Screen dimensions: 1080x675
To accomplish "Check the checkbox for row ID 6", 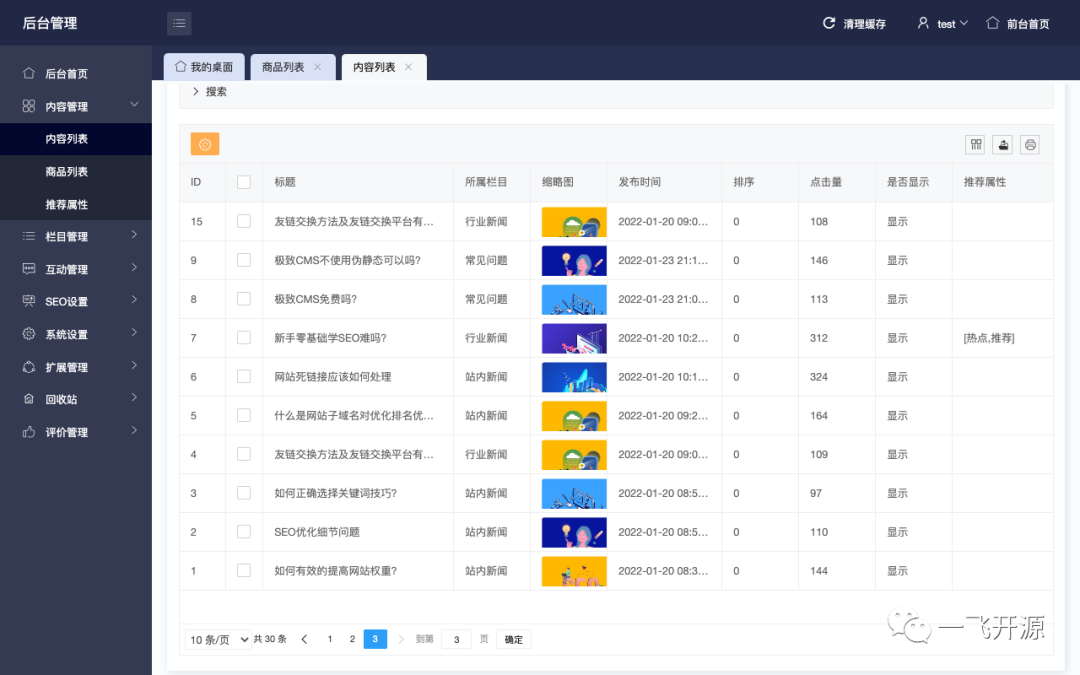I will click(x=244, y=376).
